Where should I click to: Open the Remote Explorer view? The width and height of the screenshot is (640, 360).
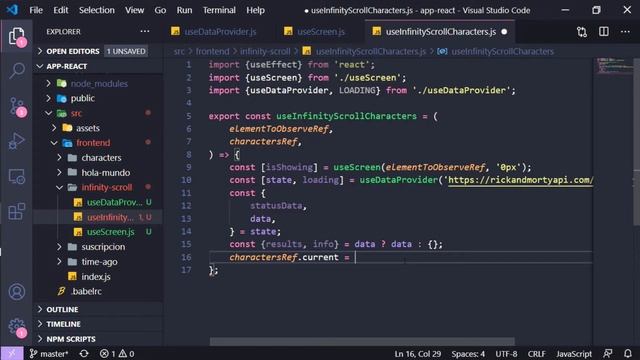click(16, 176)
